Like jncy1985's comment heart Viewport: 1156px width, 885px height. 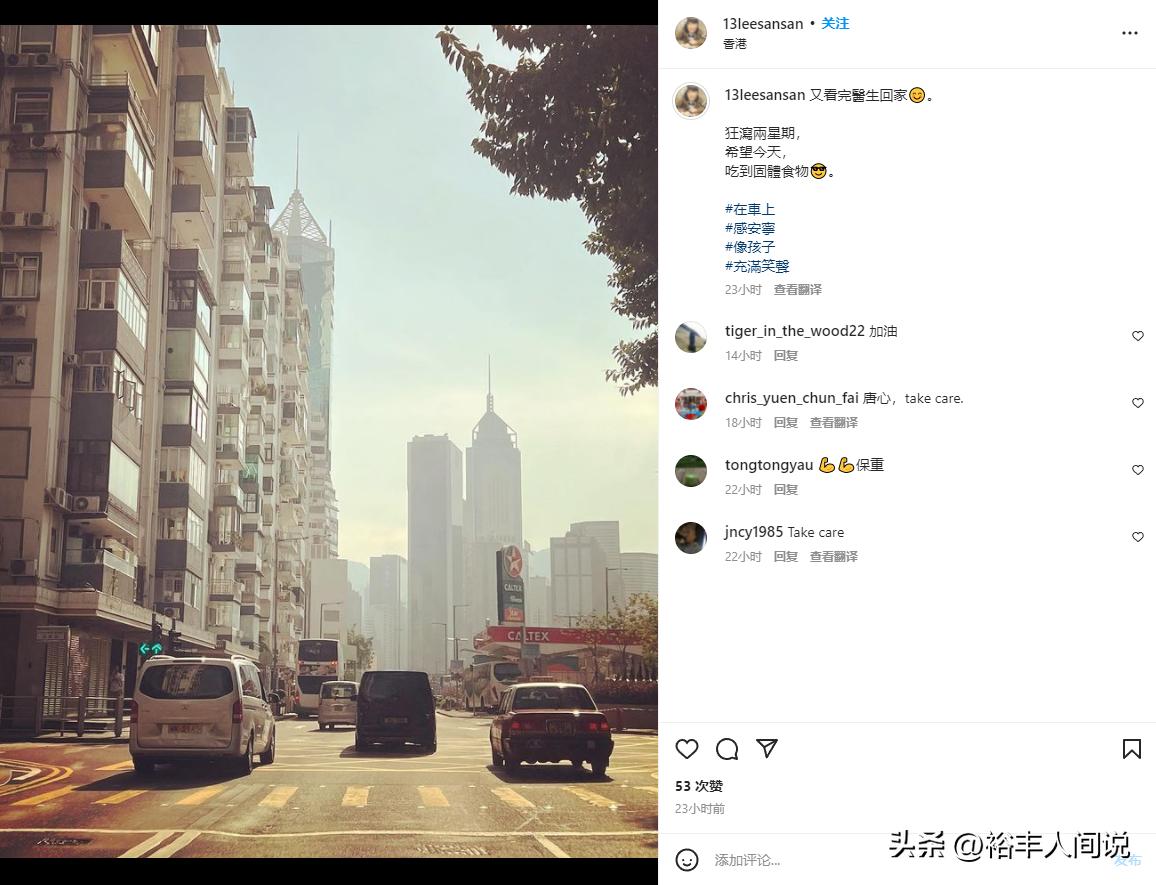1138,537
